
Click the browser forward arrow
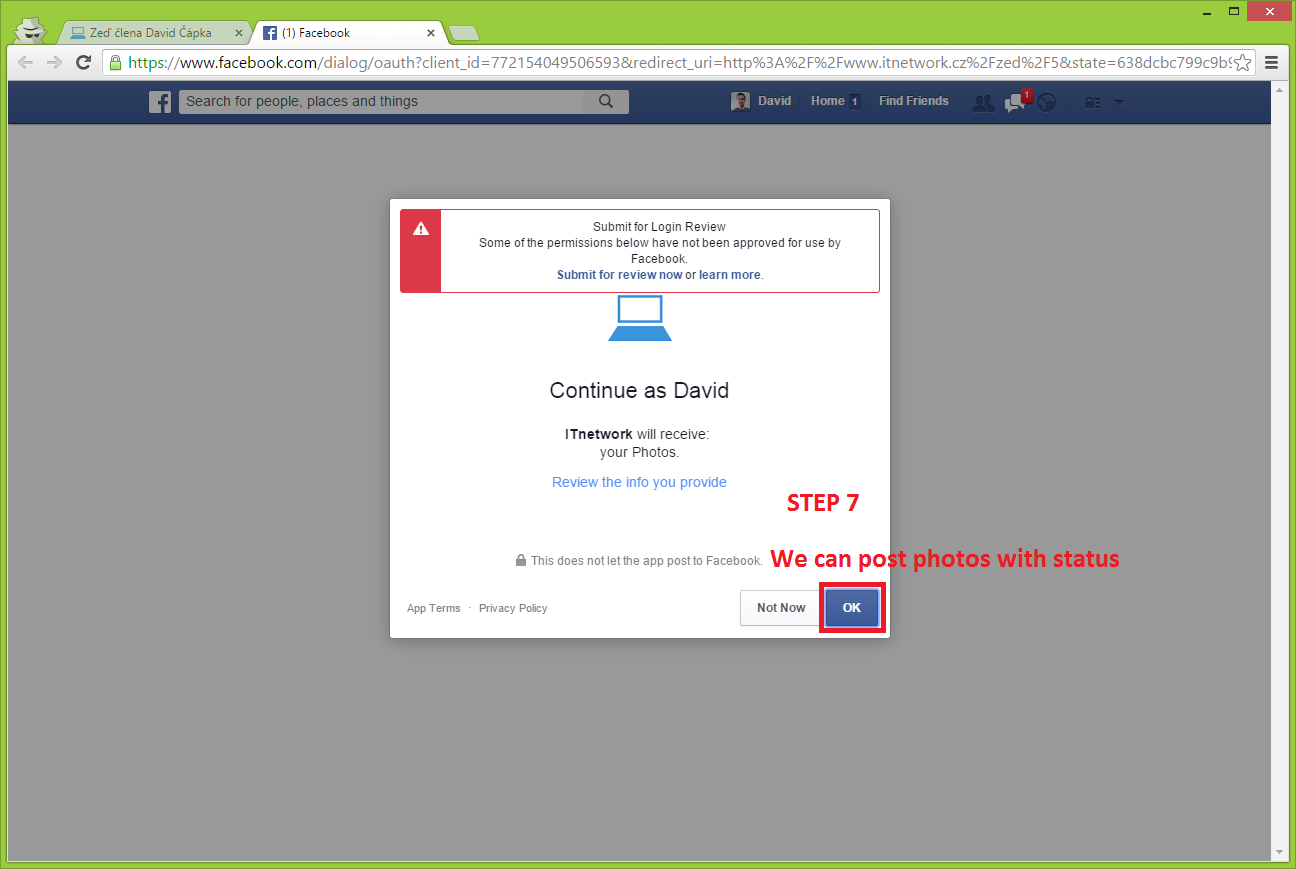click(x=55, y=62)
